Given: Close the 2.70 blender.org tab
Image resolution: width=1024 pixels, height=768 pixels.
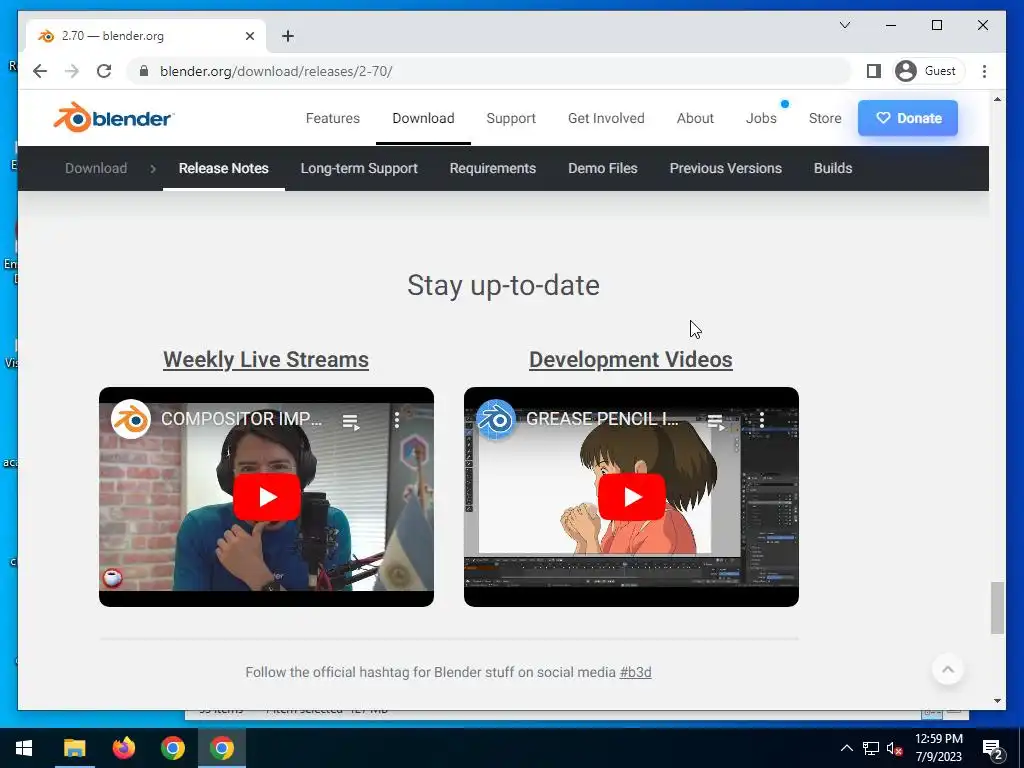Looking at the screenshot, I should pos(249,36).
